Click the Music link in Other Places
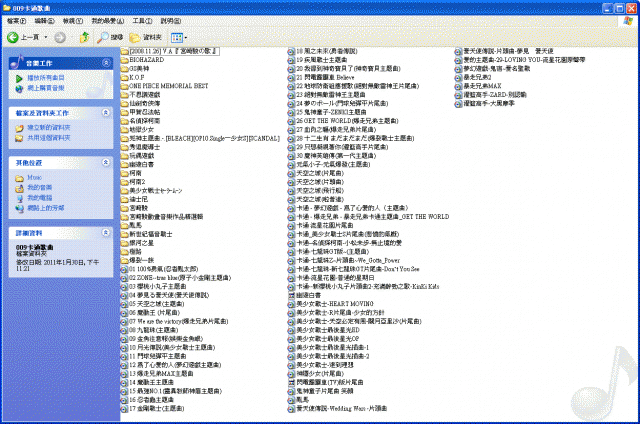The width and height of the screenshot is (640, 424). point(34,178)
